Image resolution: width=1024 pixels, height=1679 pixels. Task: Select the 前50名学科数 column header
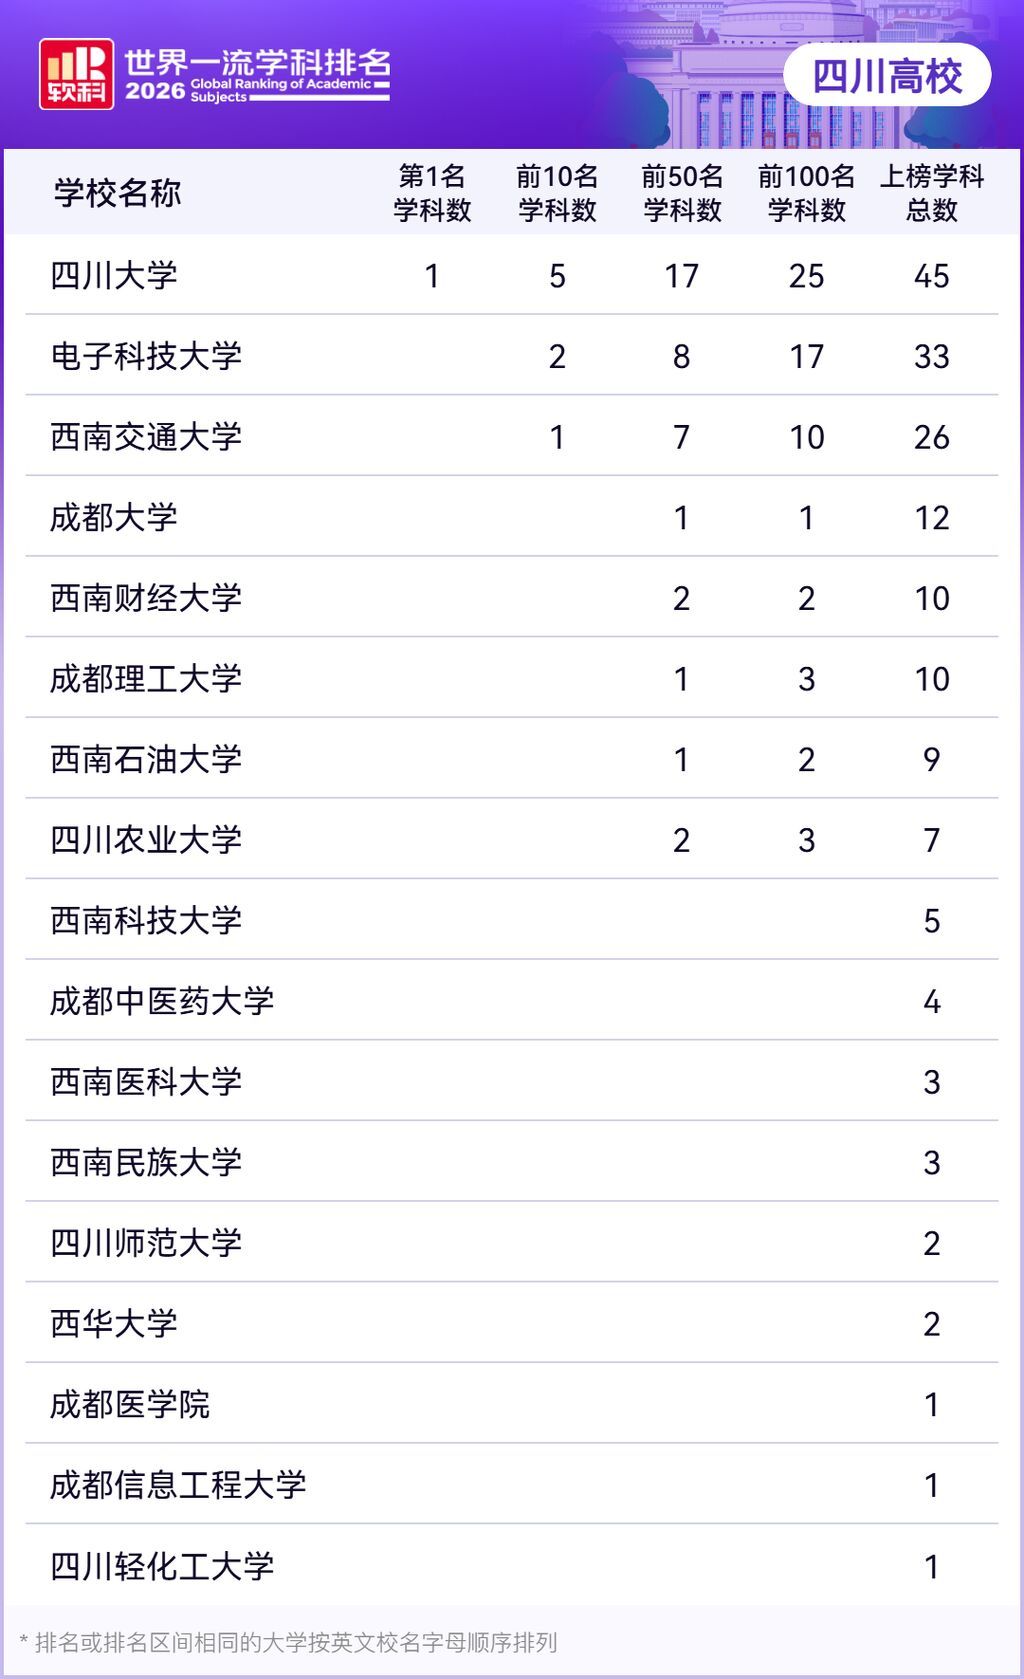(x=682, y=193)
